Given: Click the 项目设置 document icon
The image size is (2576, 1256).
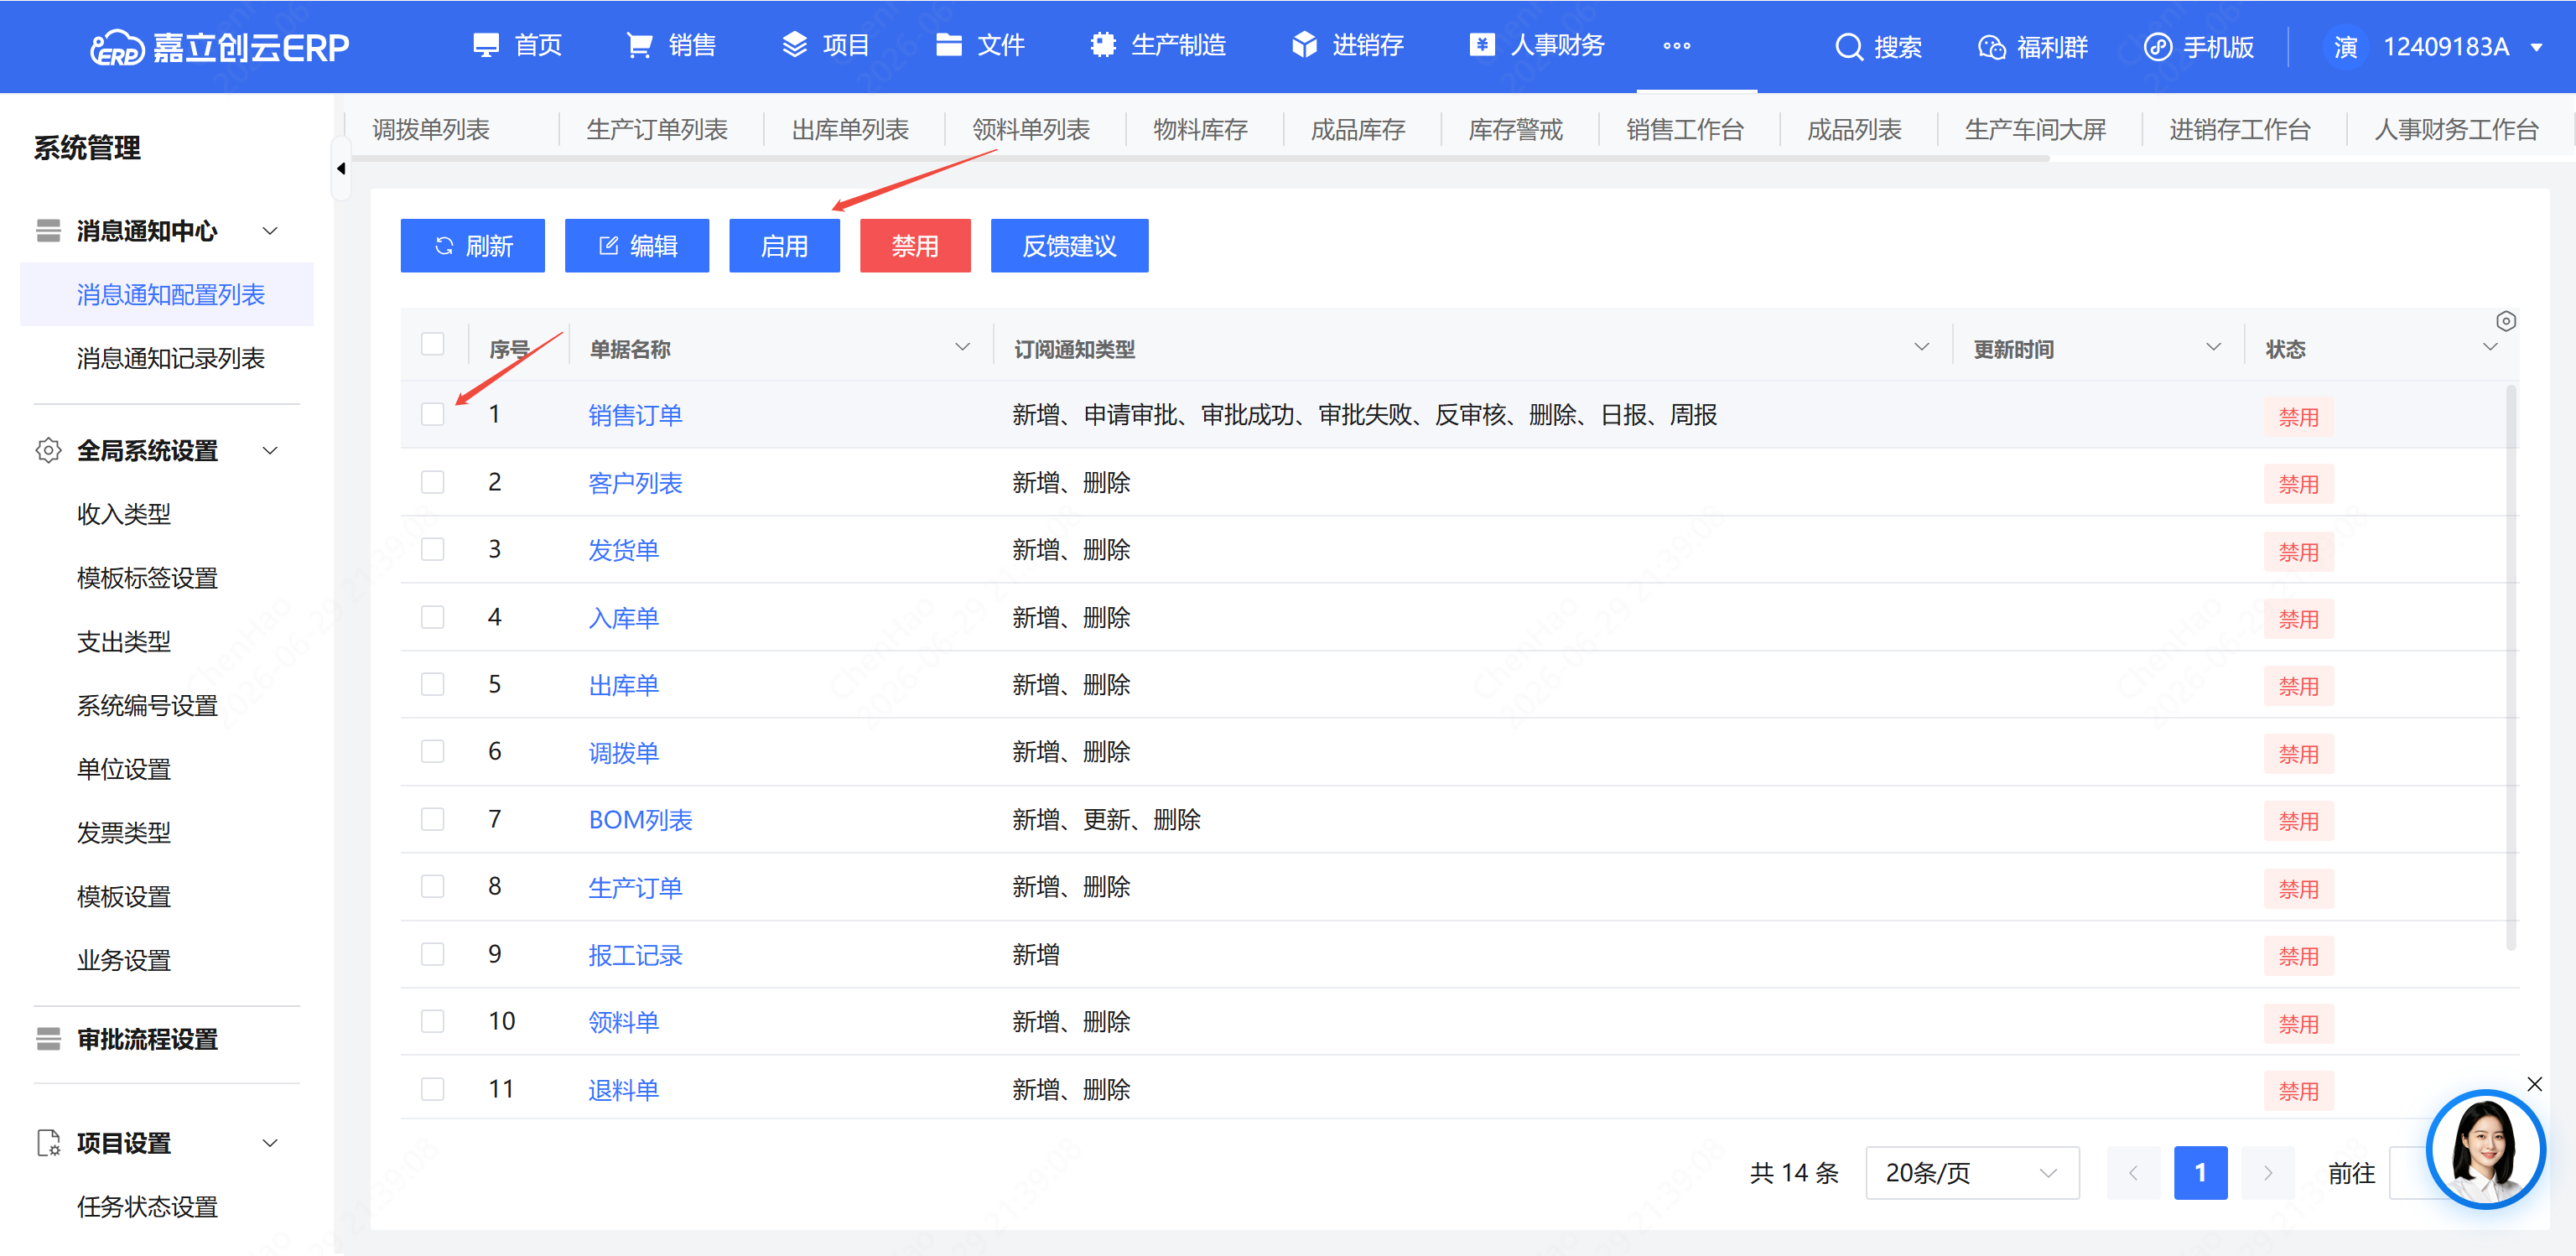Looking at the screenshot, I should click(x=48, y=1143).
